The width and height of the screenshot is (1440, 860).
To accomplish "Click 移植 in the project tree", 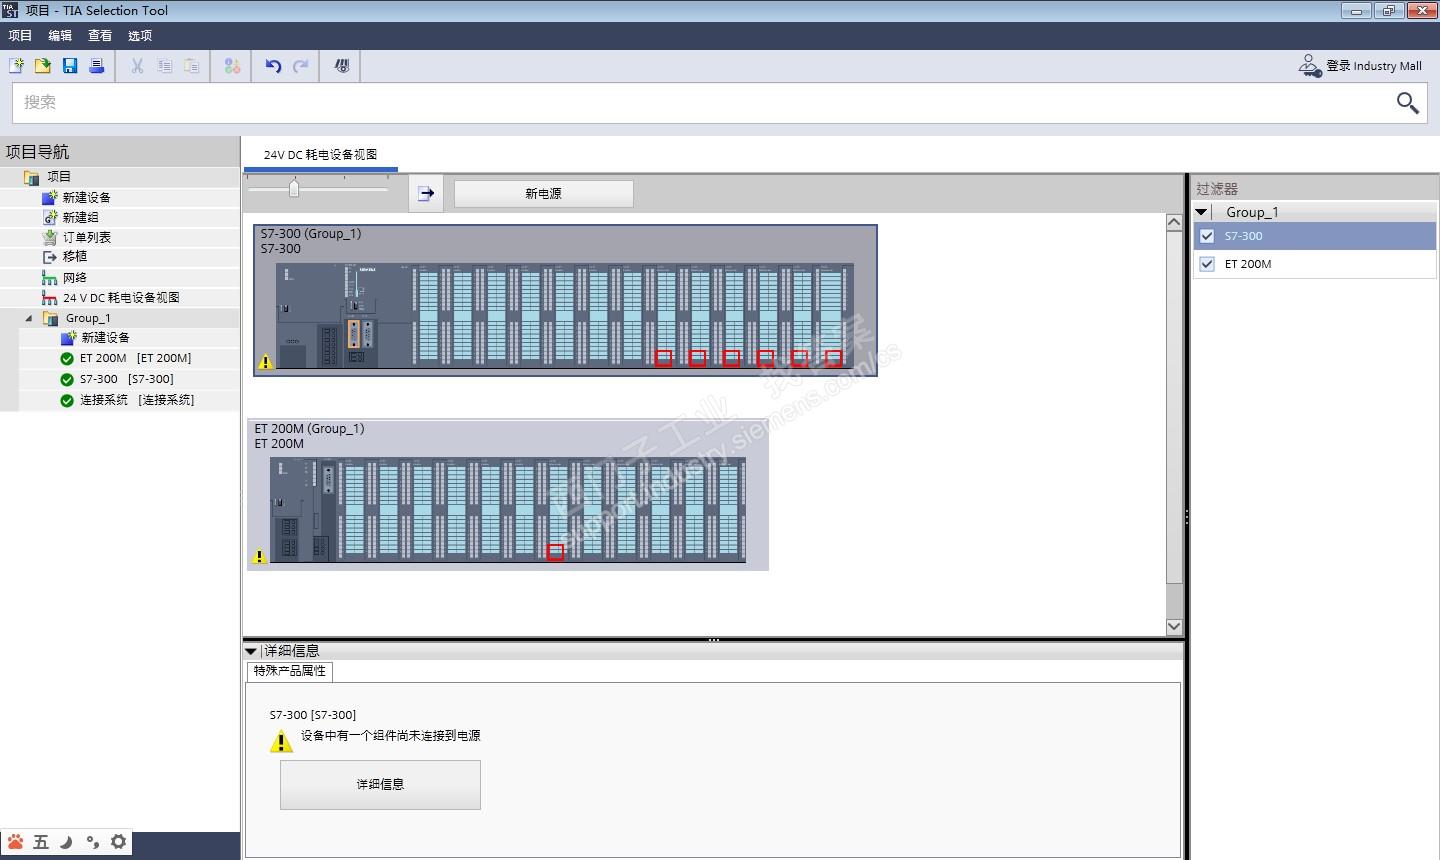I will point(75,257).
